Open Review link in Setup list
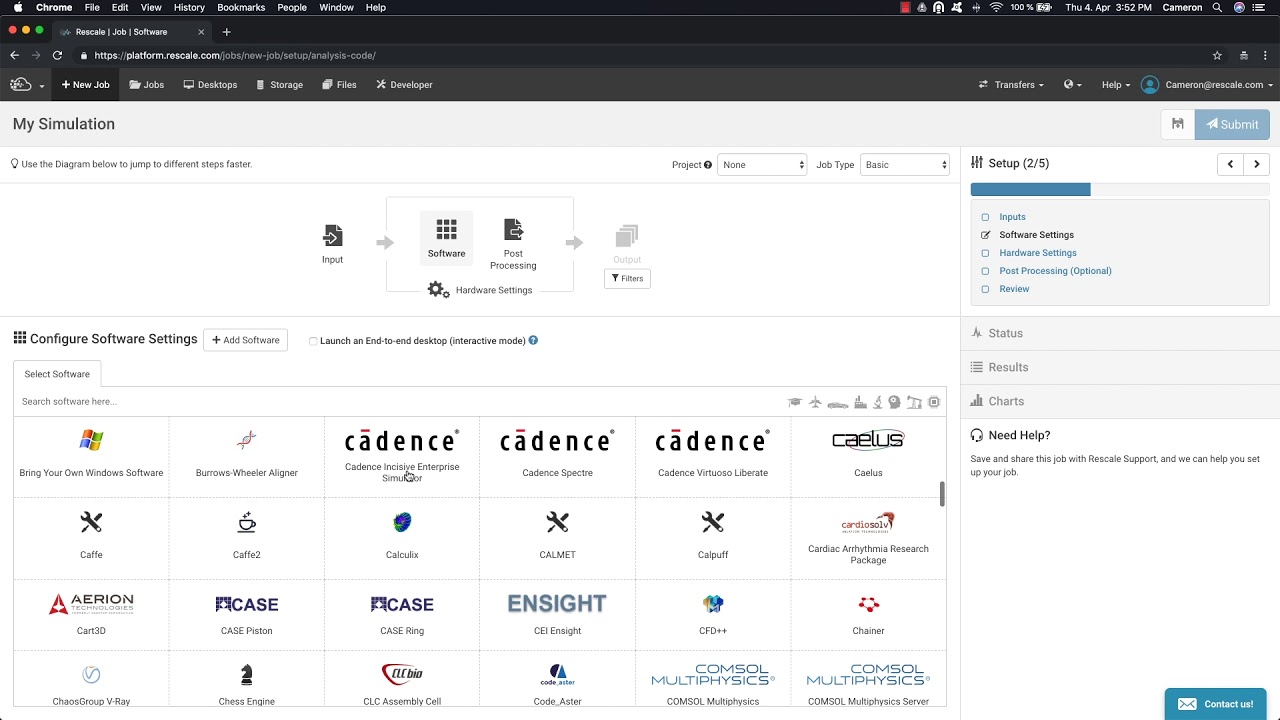 [x=1014, y=289]
